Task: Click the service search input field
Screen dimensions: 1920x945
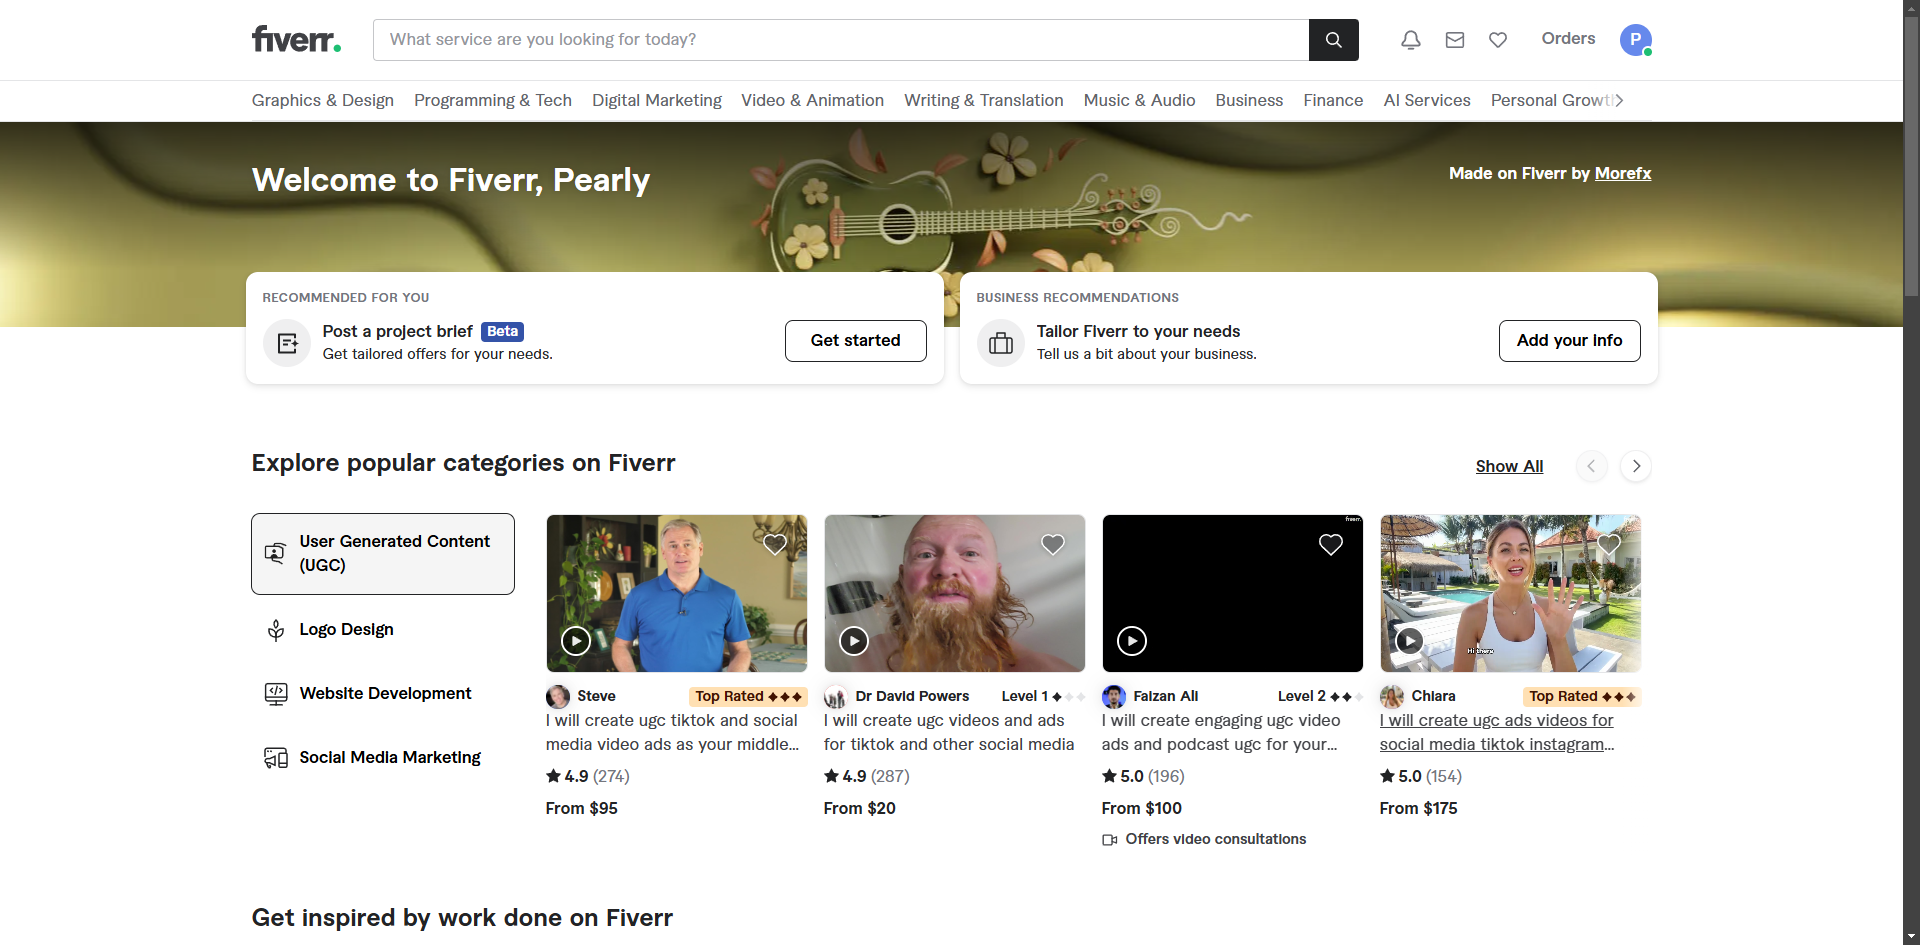Action: [841, 40]
